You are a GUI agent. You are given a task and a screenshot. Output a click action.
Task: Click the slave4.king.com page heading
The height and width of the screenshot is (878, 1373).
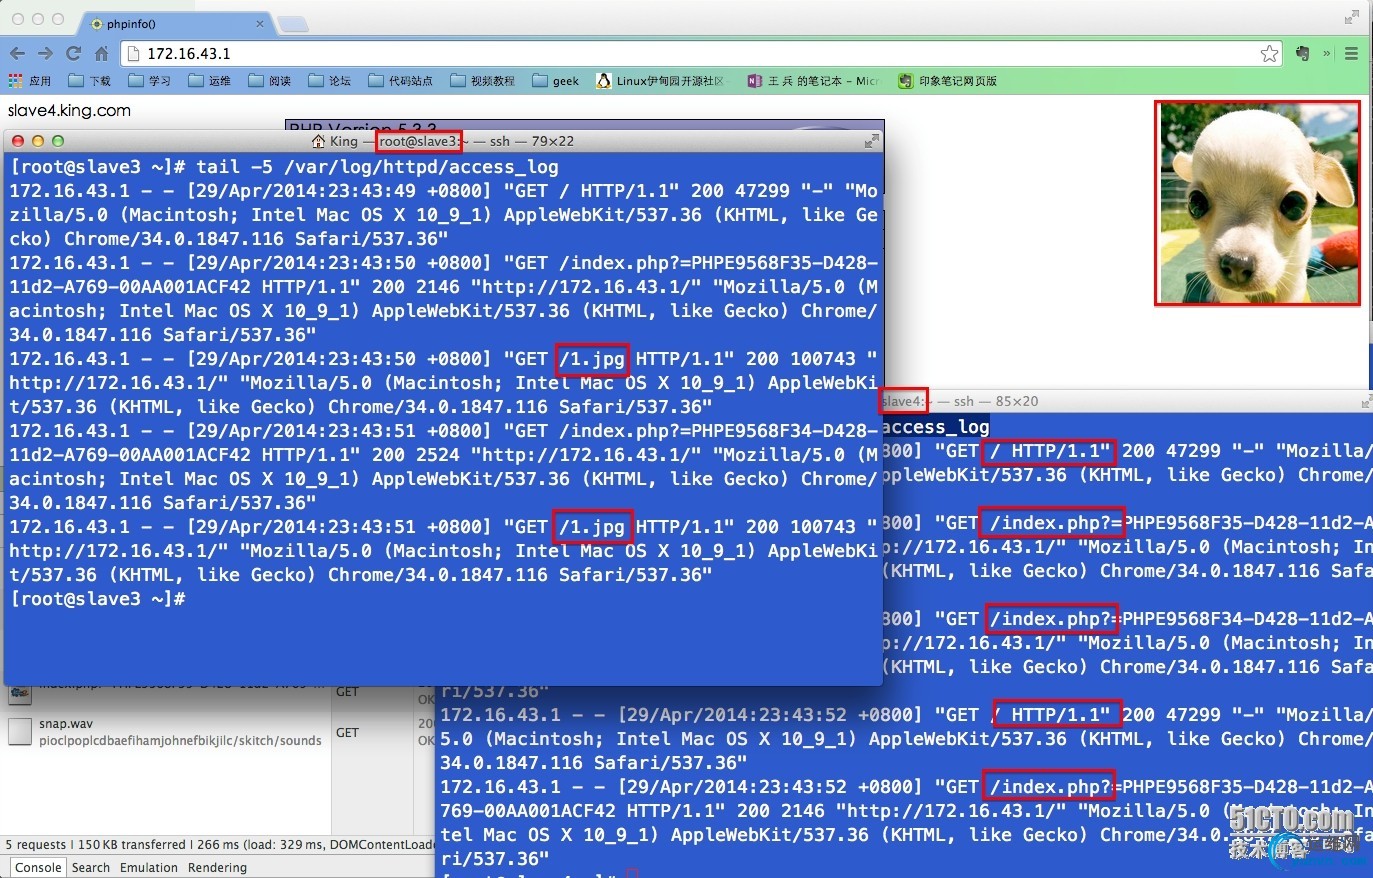tap(69, 111)
